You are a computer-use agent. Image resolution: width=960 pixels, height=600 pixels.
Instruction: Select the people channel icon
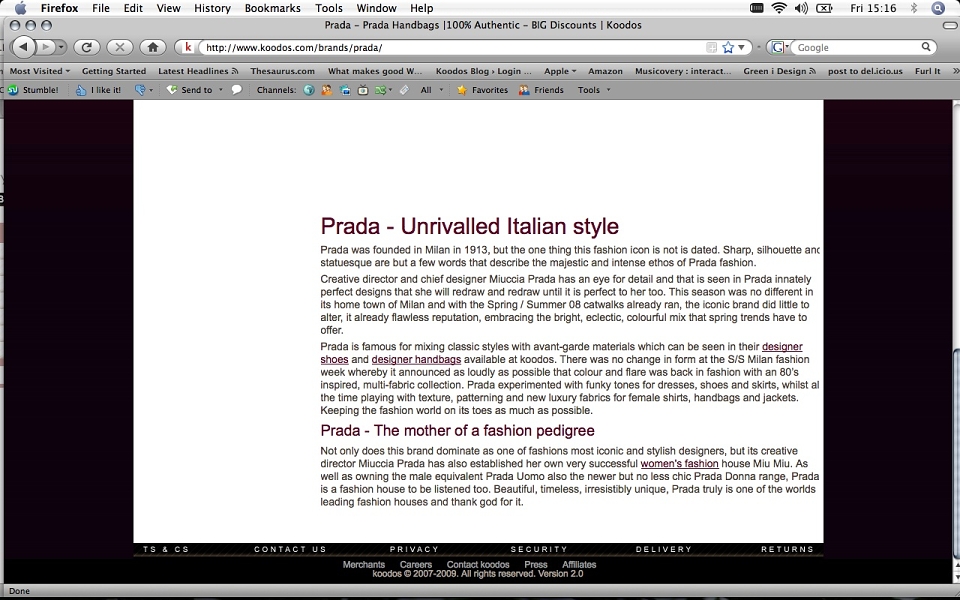(327, 90)
